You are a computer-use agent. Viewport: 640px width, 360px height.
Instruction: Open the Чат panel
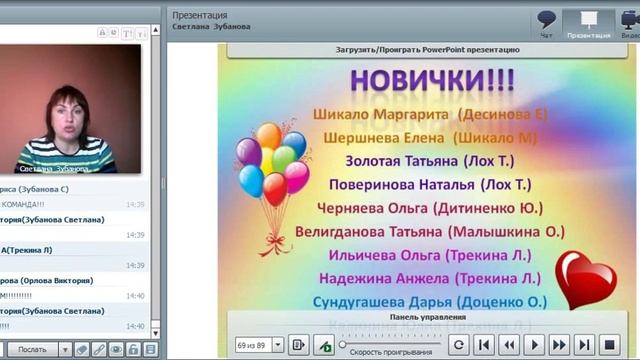pos(546,24)
